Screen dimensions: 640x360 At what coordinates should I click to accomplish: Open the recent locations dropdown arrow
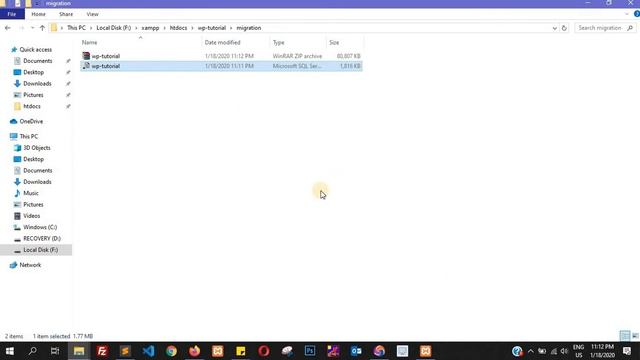tap(32, 28)
